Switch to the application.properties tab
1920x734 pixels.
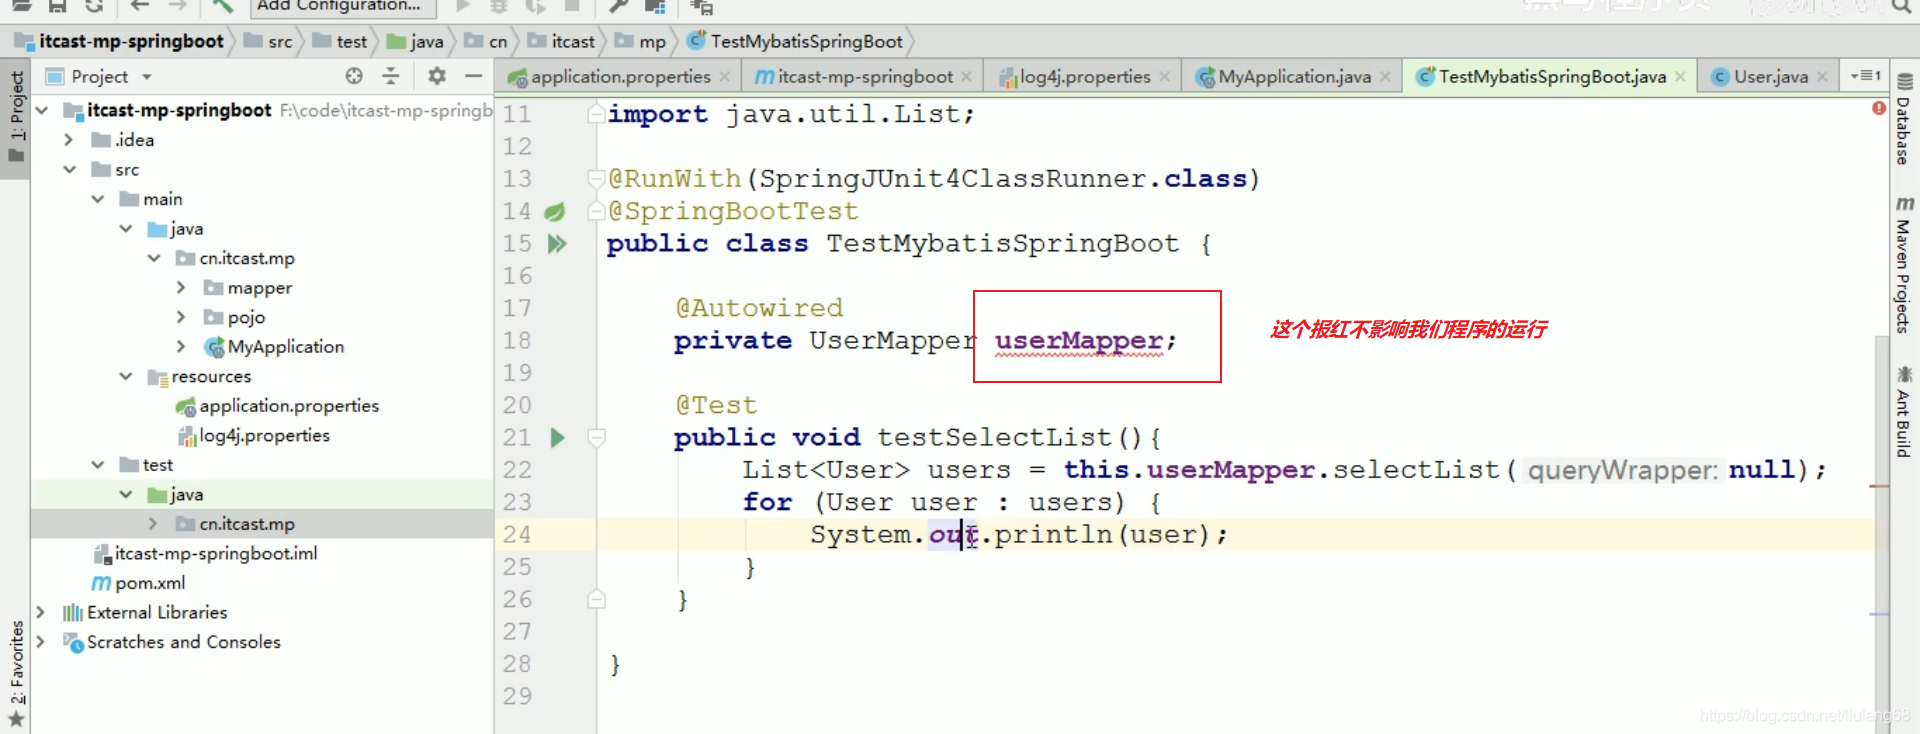[x=620, y=77]
